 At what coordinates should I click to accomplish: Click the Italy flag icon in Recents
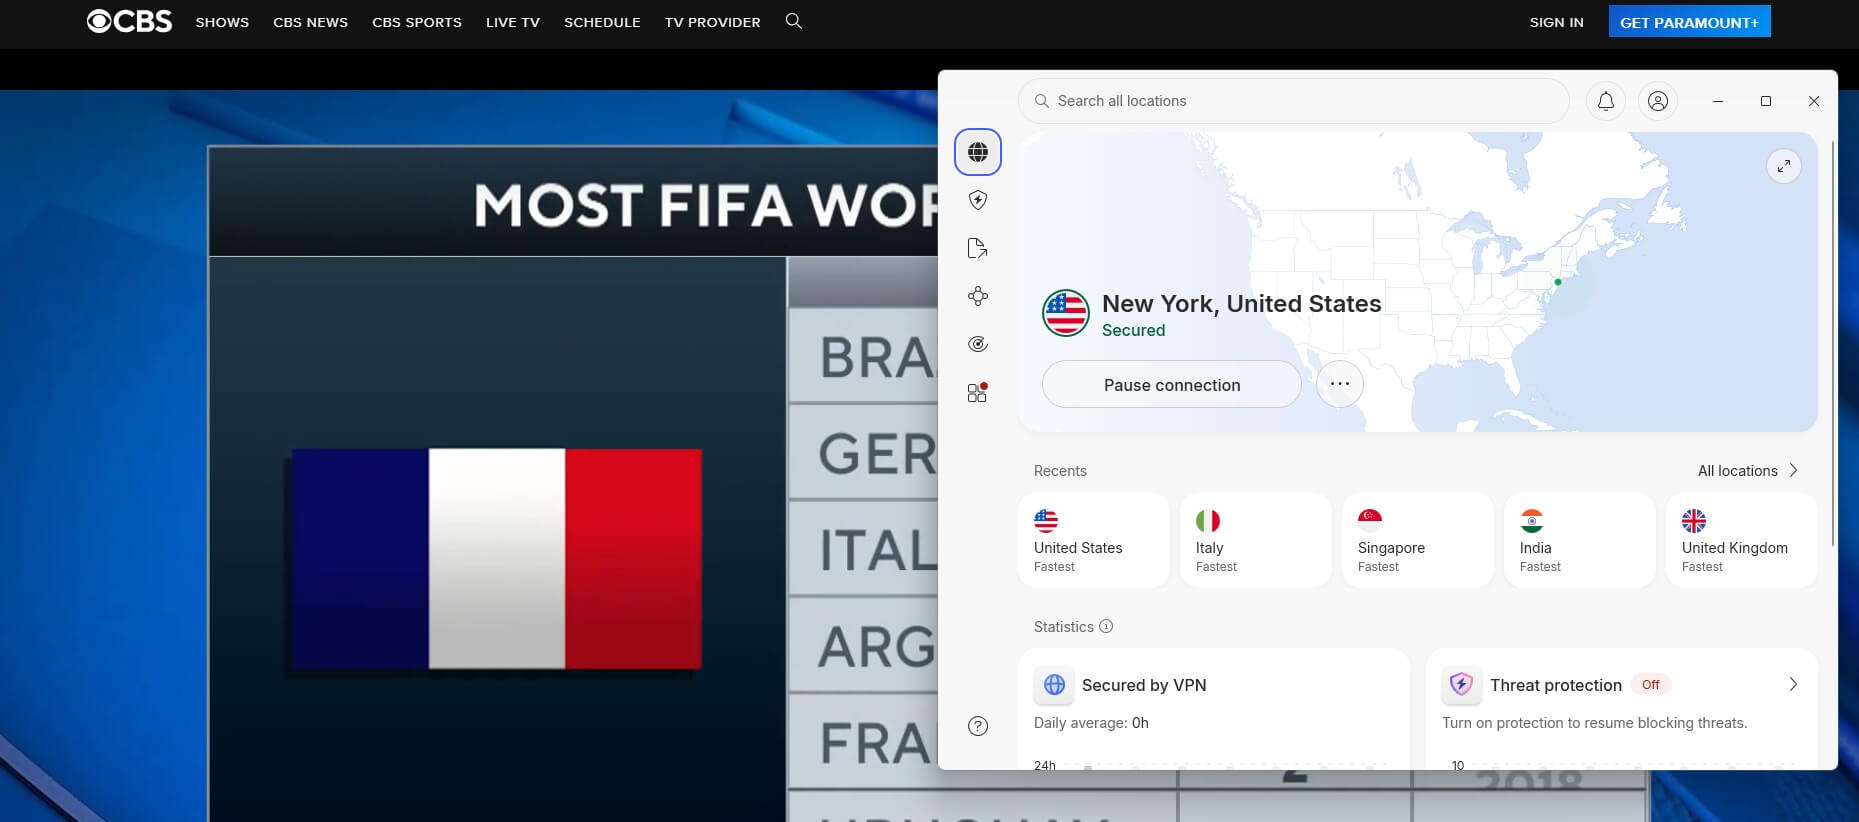(x=1208, y=520)
